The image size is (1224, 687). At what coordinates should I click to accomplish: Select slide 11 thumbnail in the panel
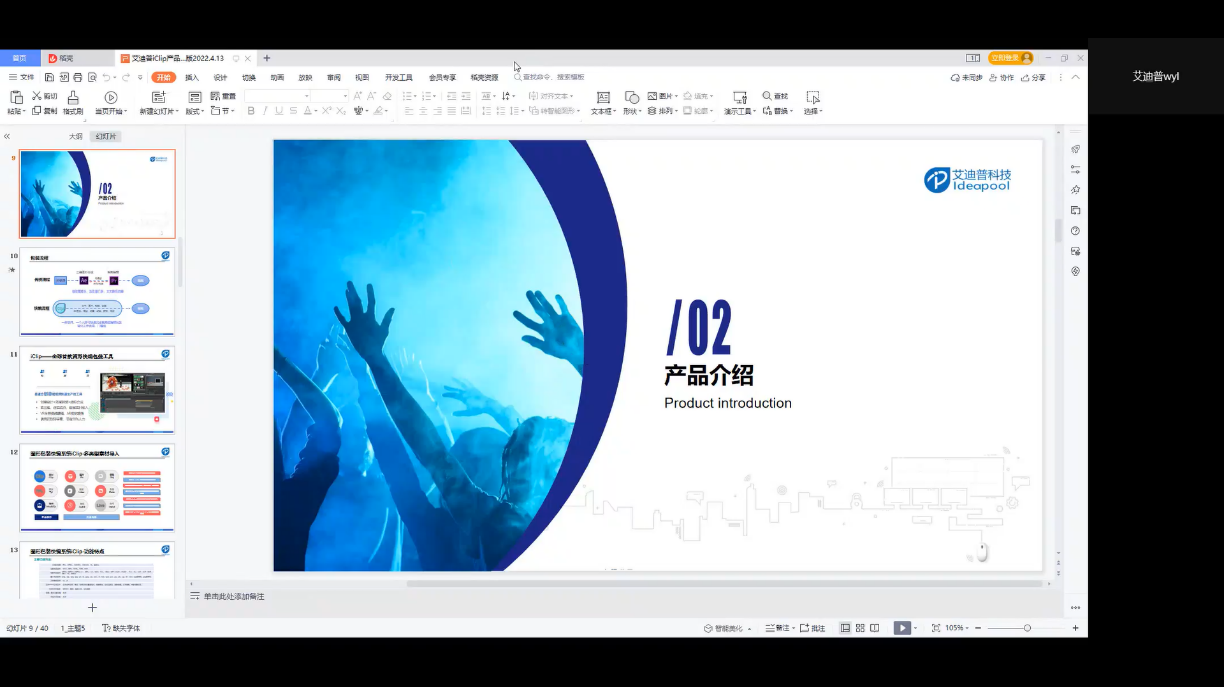[97, 390]
